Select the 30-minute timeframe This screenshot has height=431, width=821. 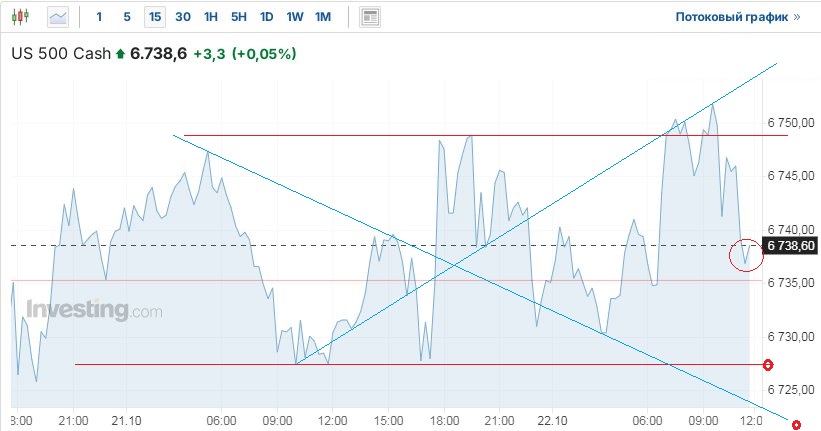[182, 17]
